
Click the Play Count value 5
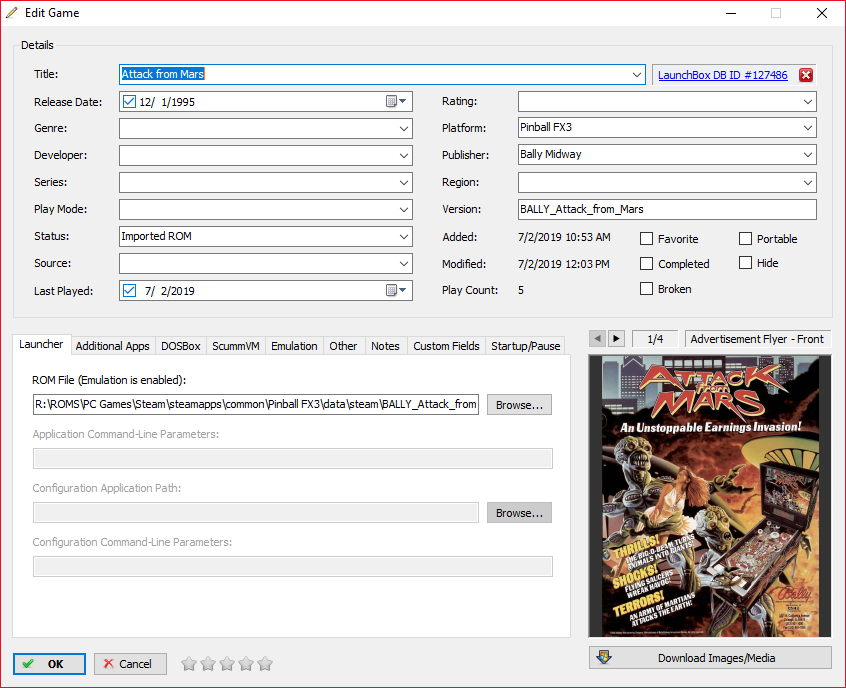pos(521,290)
